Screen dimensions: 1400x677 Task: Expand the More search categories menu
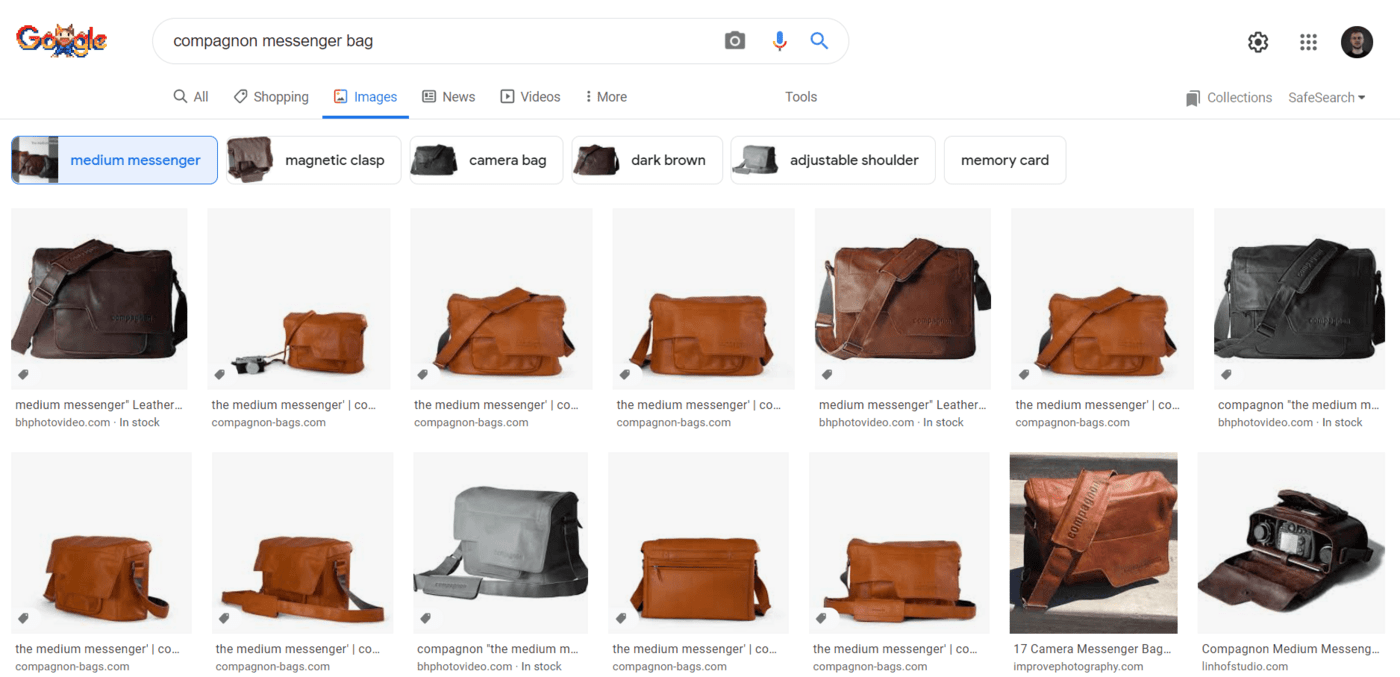(606, 97)
